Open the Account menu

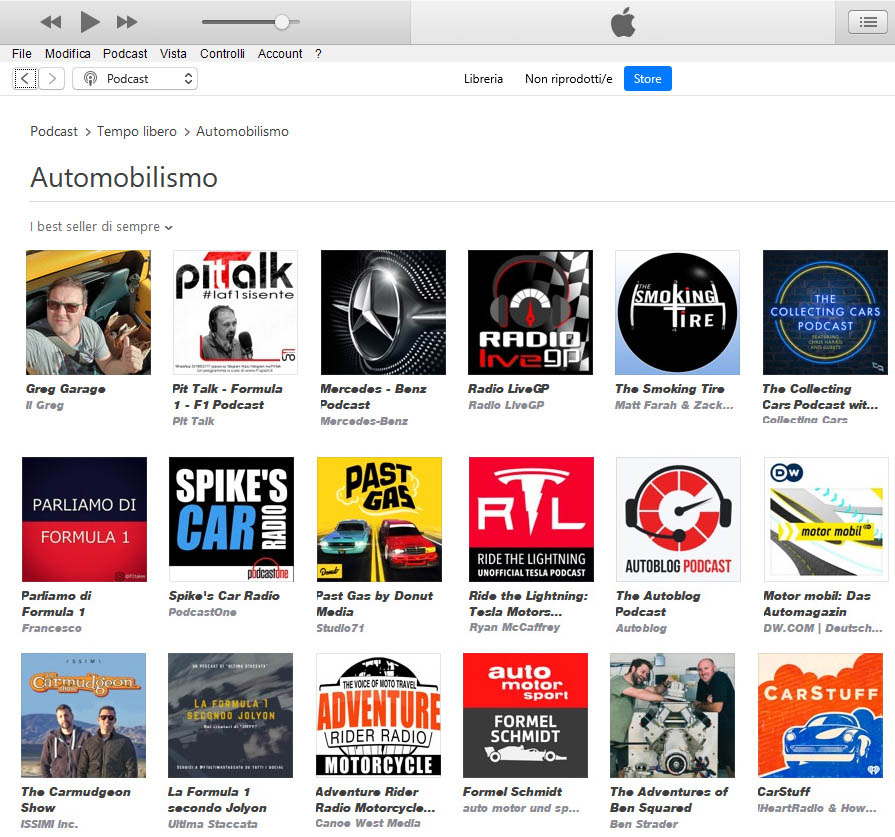pos(280,54)
